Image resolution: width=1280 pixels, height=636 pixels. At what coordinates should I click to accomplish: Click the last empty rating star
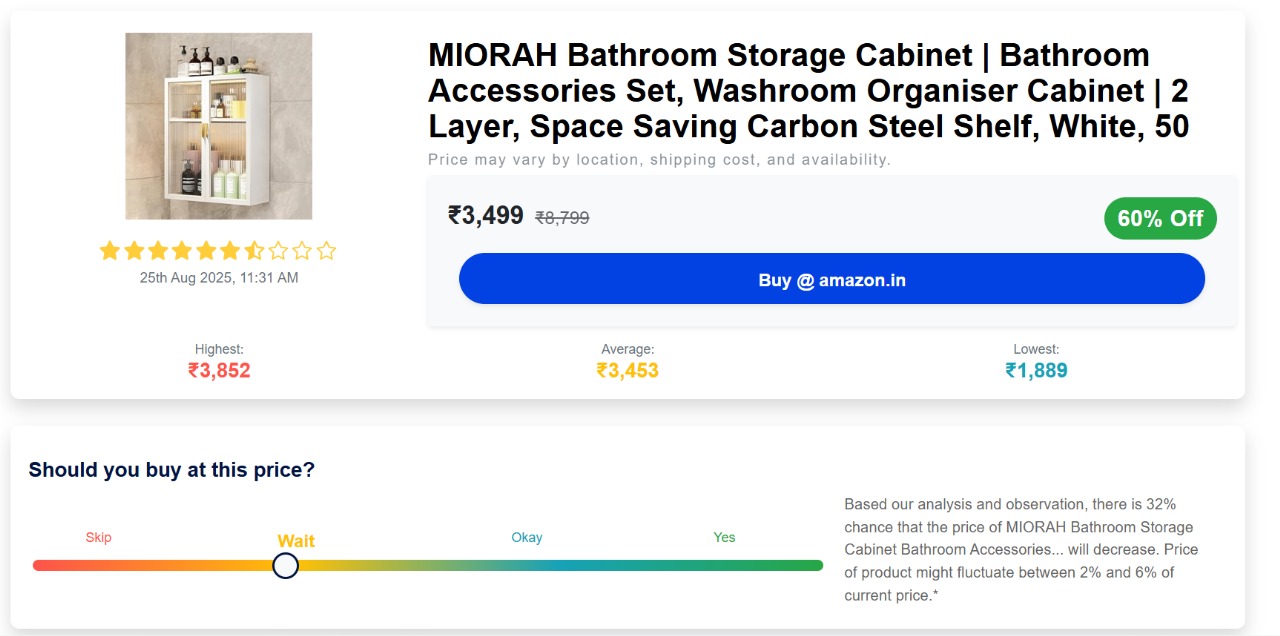[x=326, y=251]
